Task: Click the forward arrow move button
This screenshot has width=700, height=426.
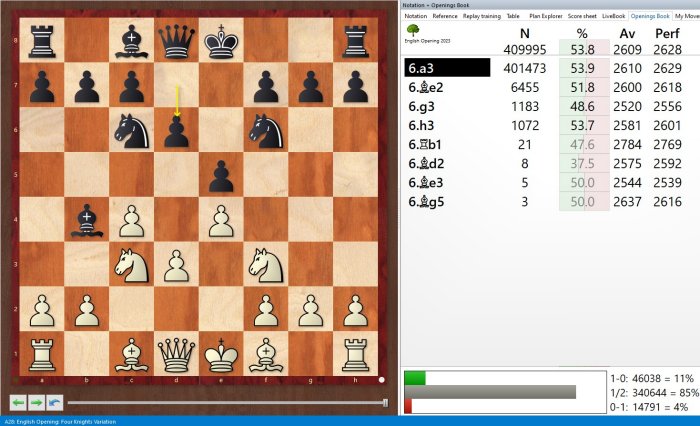Action: point(36,402)
